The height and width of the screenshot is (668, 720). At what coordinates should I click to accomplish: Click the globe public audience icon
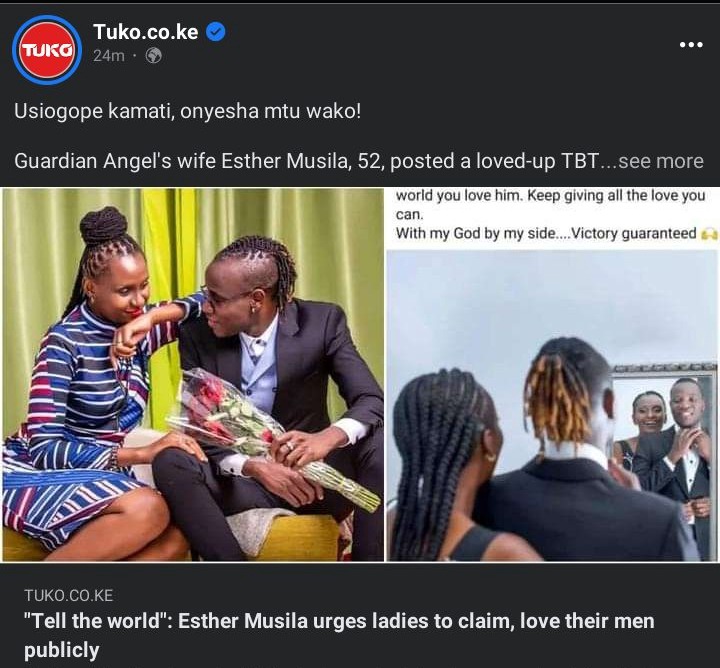coord(153,56)
